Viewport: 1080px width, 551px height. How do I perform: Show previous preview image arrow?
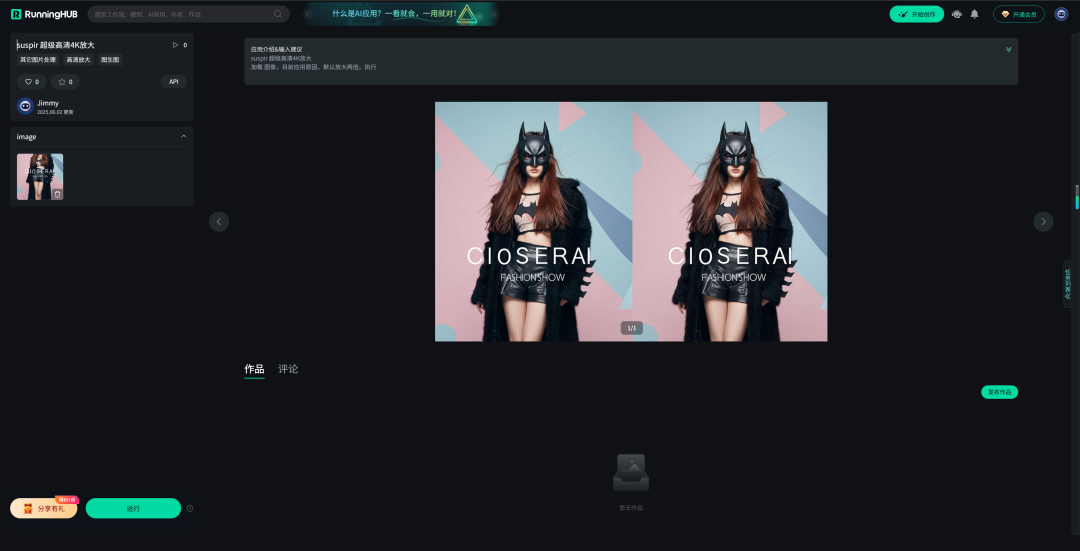click(219, 221)
